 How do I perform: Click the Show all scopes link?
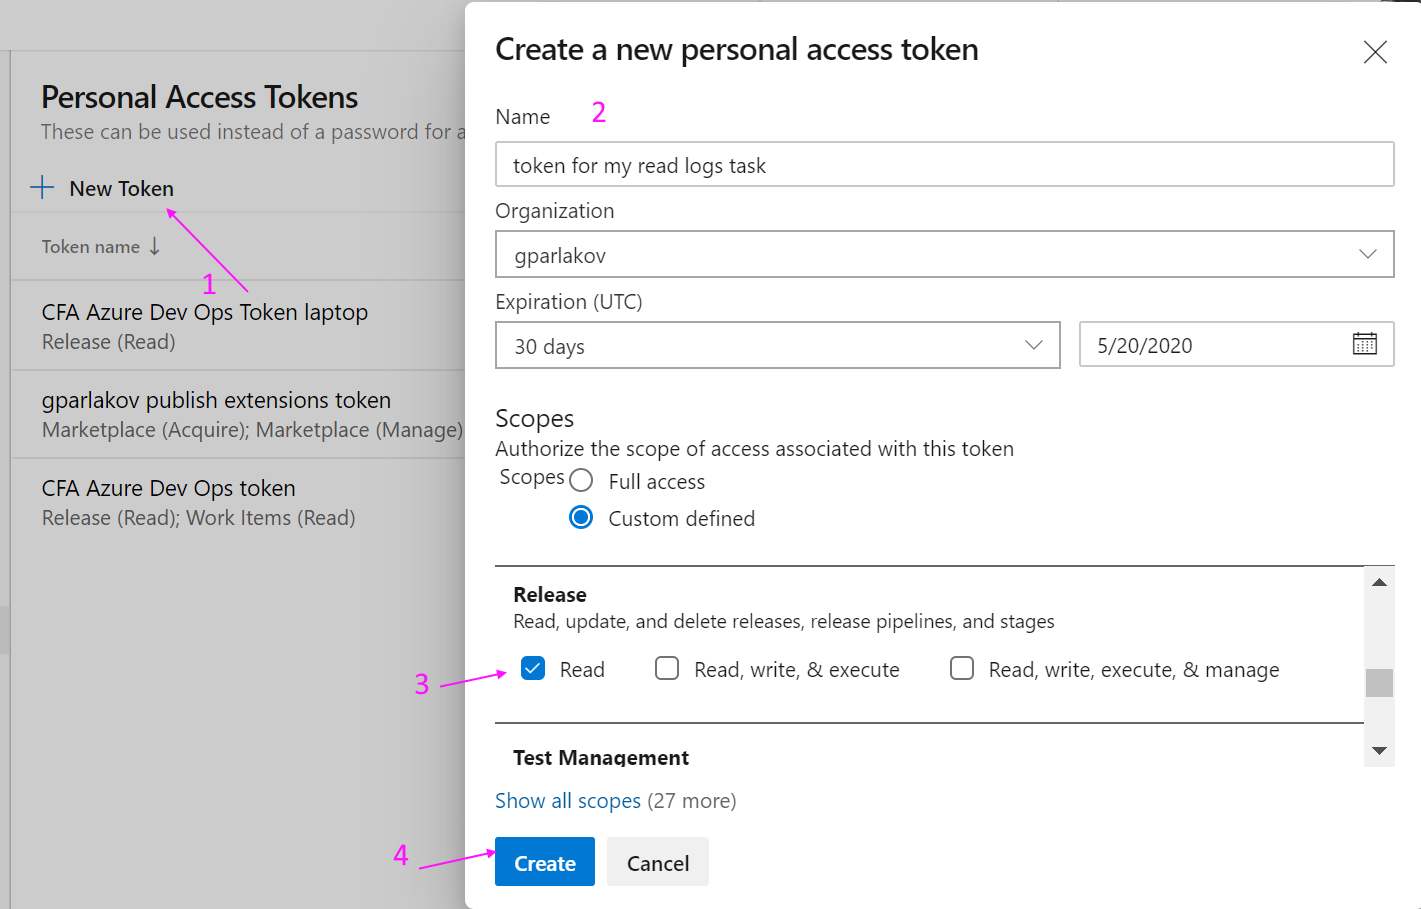(x=568, y=800)
